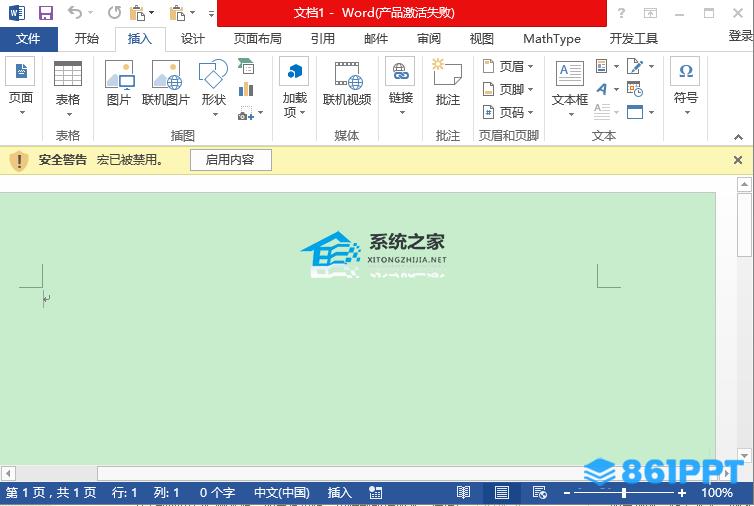
Task: Click the 登录 sign-in link
Action: click(x=741, y=36)
